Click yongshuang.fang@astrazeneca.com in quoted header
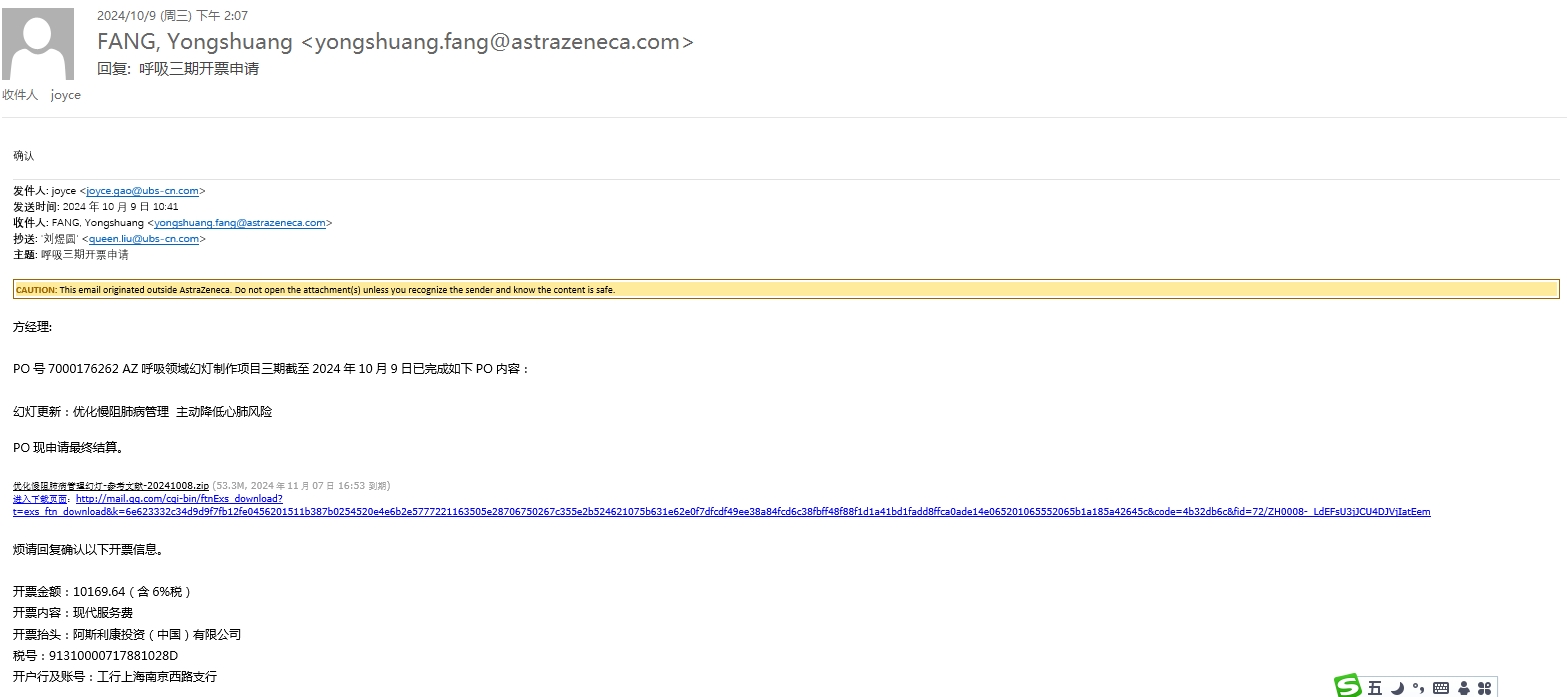The width and height of the screenshot is (1567, 697). (x=239, y=223)
